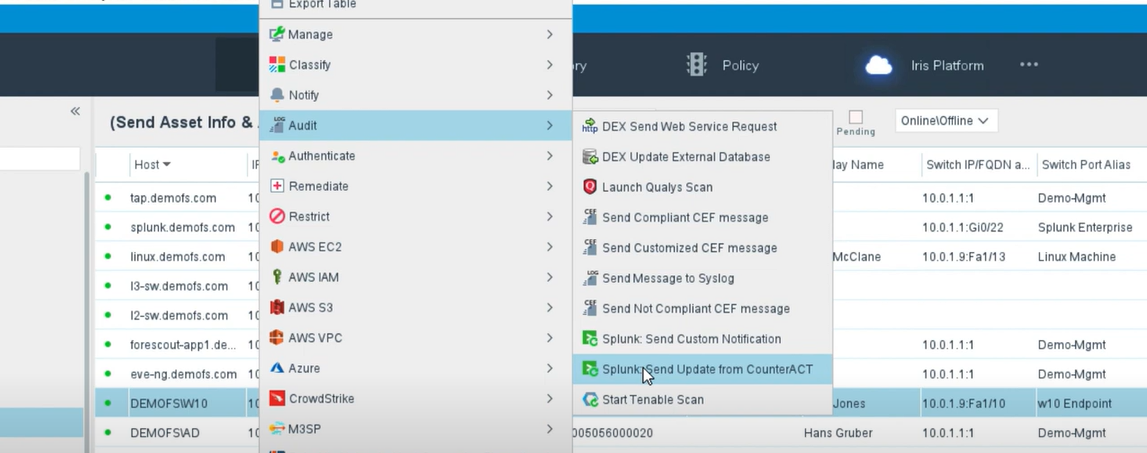Click the search field in left sidebar
Viewport: 1147px width, 453px height.
[40, 159]
